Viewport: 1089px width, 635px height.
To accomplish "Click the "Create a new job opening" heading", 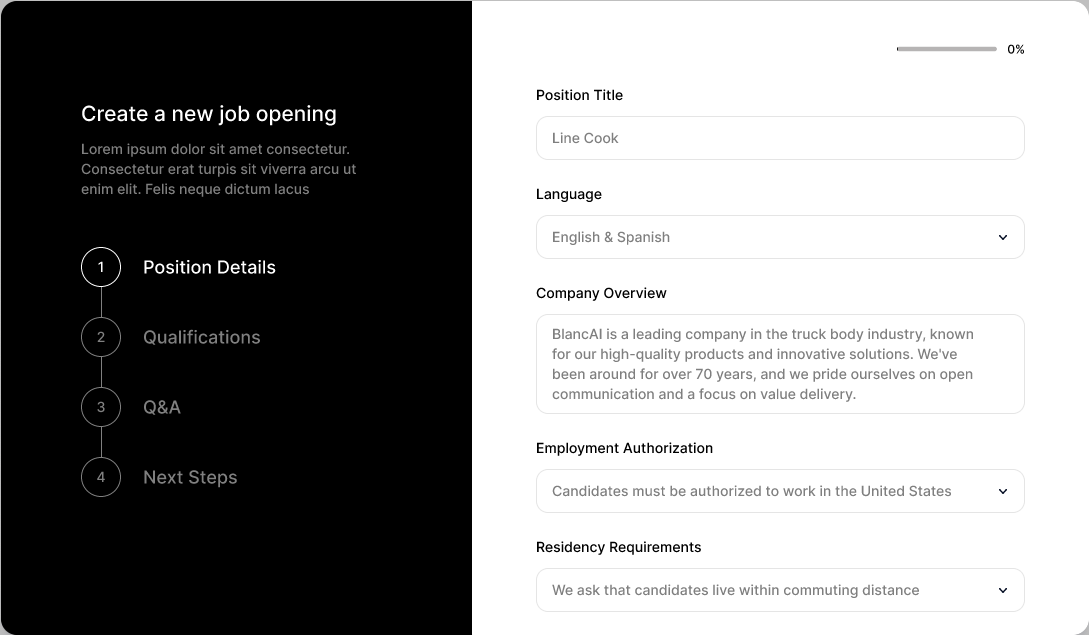I will (209, 114).
